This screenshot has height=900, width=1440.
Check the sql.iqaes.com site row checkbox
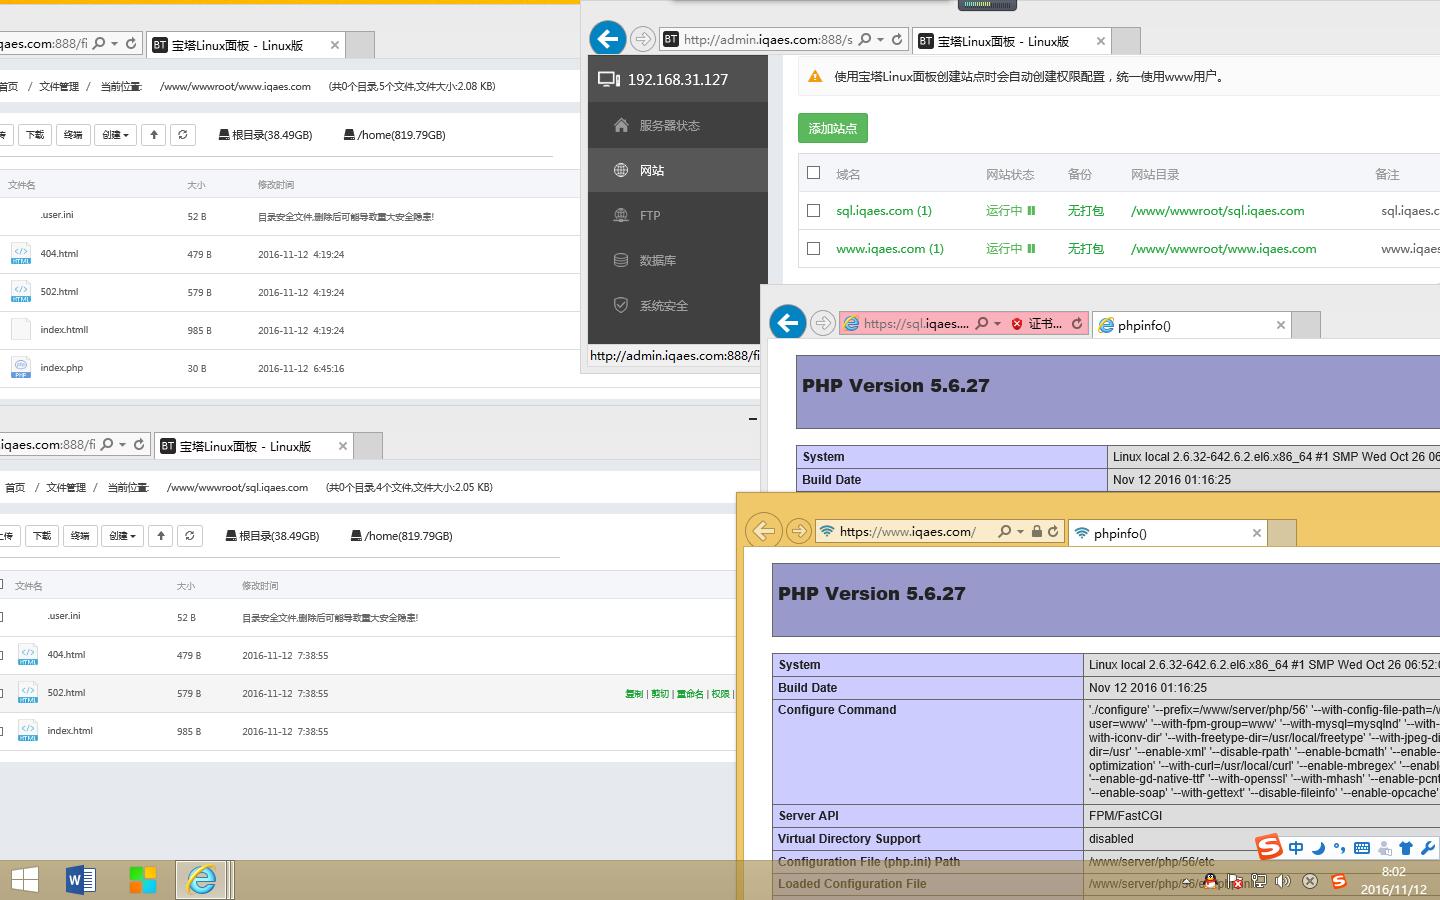[x=813, y=211]
